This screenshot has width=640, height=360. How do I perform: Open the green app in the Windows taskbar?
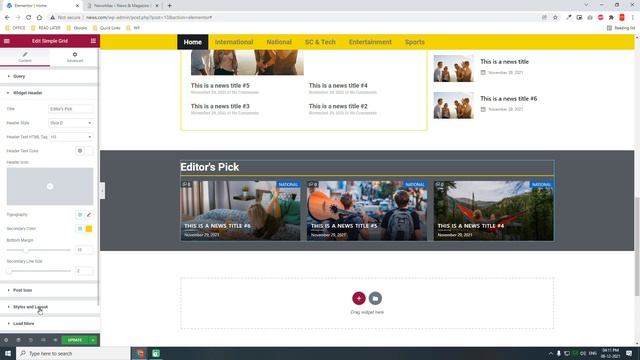(156, 353)
